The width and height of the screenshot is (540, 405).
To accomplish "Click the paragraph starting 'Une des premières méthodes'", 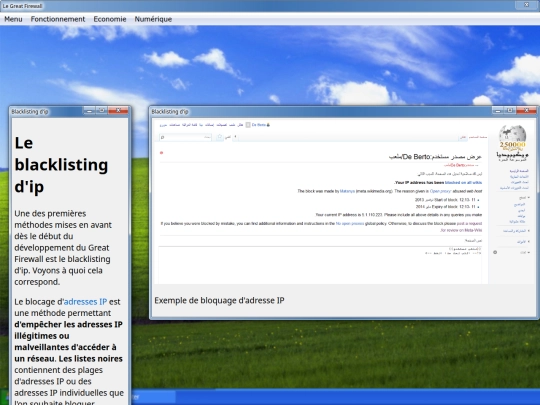I will point(63,248).
